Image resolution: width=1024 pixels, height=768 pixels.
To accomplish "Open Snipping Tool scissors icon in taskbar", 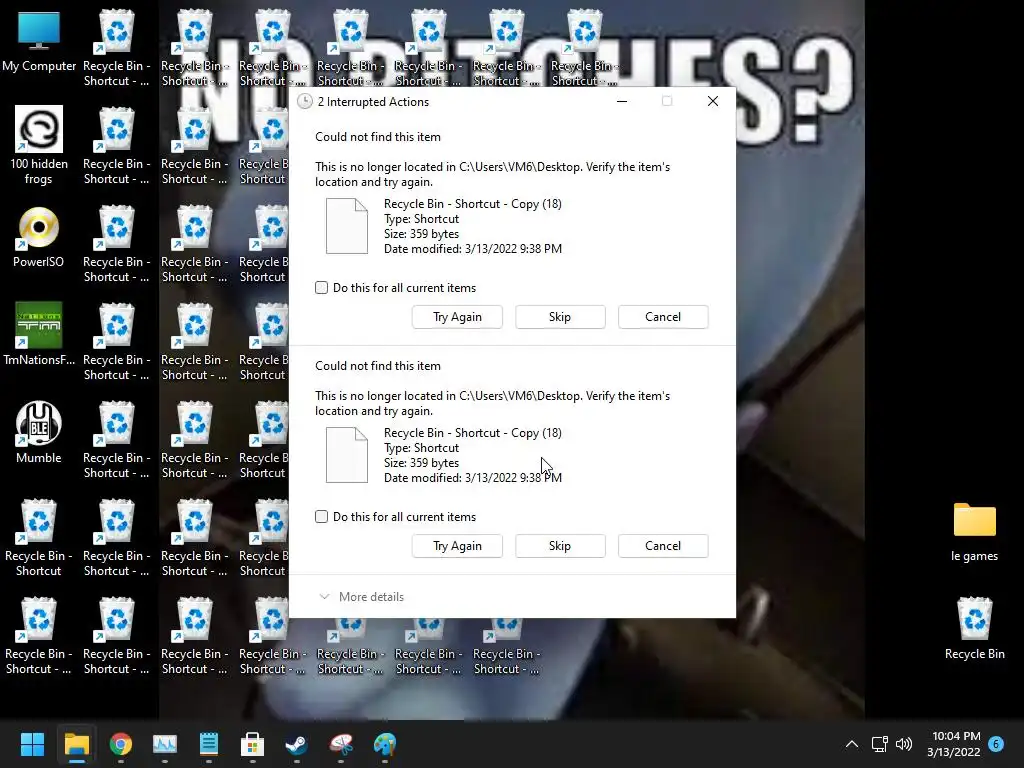I will [341, 744].
